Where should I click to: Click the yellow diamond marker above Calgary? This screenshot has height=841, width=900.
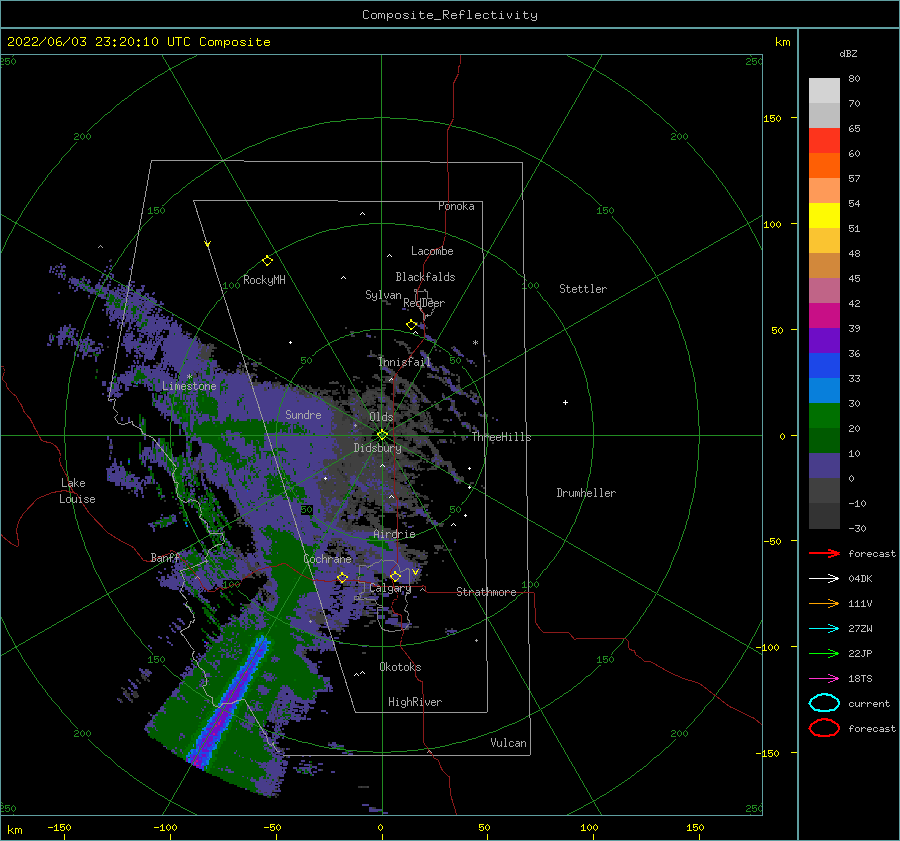(395, 576)
